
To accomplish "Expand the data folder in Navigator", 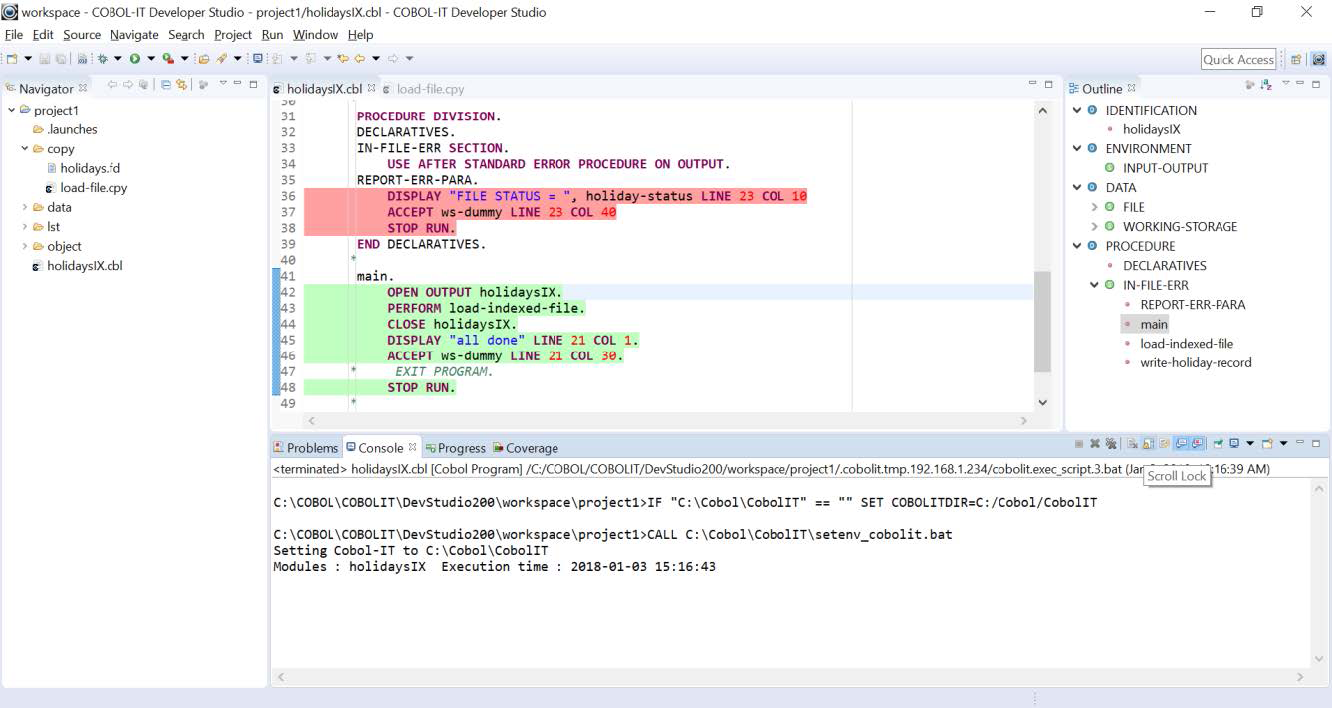I will (x=25, y=207).
